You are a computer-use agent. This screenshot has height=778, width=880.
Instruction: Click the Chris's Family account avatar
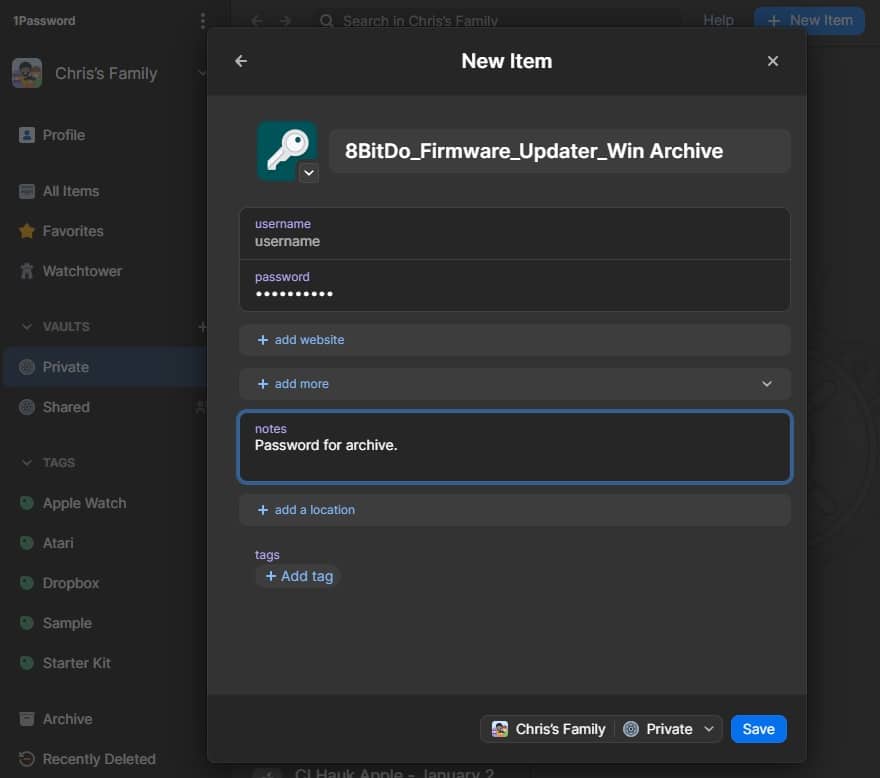(27, 73)
